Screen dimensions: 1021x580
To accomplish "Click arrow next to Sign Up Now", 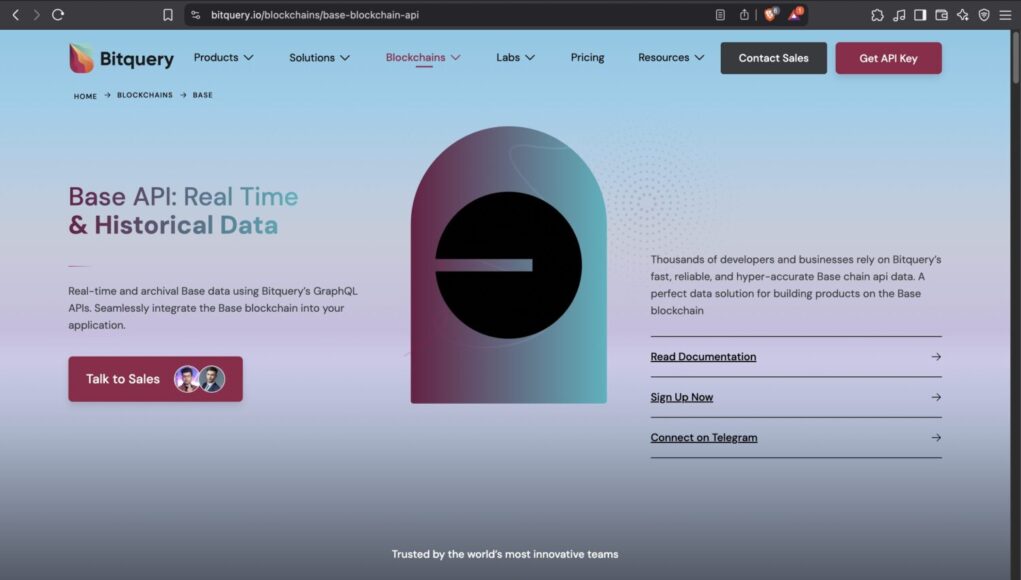I will pos(936,397).
